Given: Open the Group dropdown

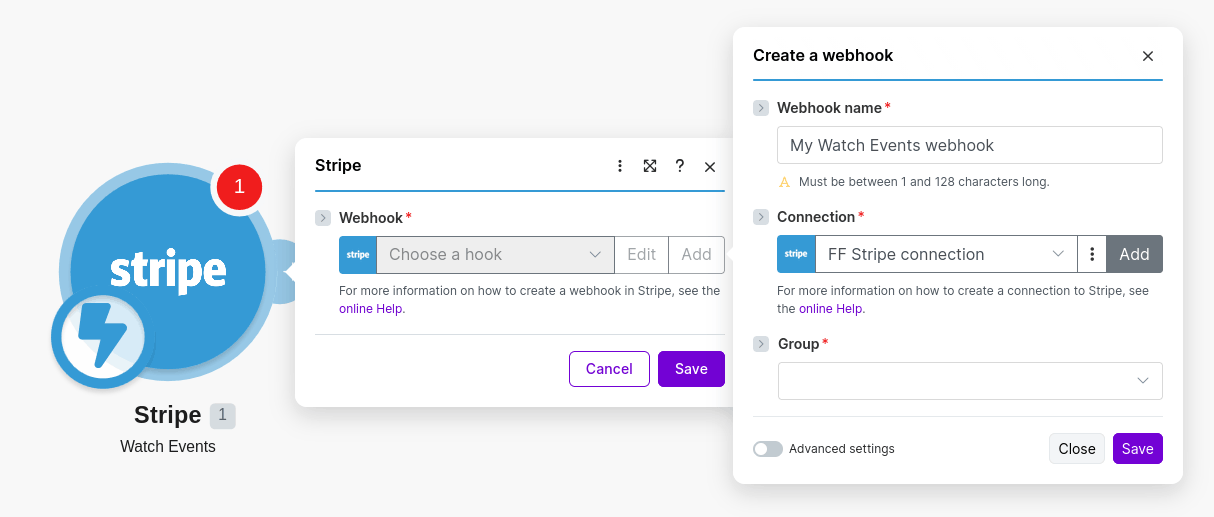Looking at the screenshot, I should coord(970,381).
